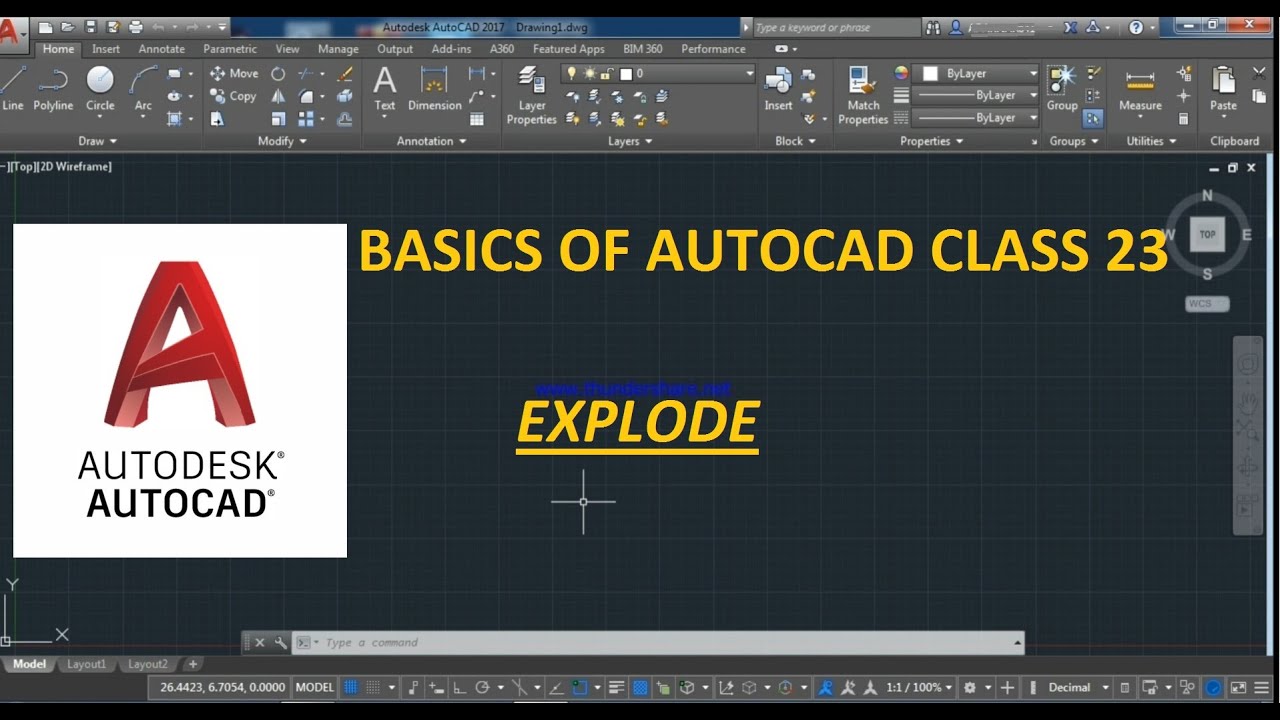Click the Move tool
This screenshot has width=1280, height=720.
(x=233, y=73)
